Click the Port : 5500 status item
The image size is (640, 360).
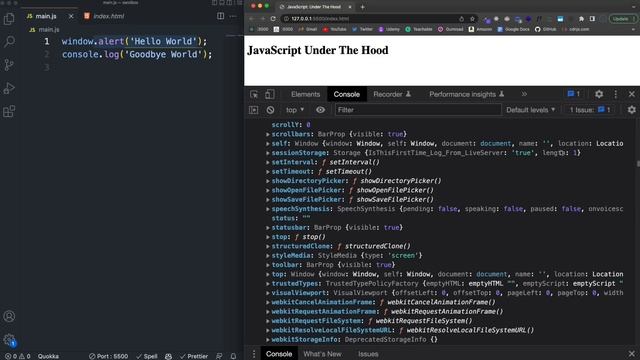(x=109, y=356)
